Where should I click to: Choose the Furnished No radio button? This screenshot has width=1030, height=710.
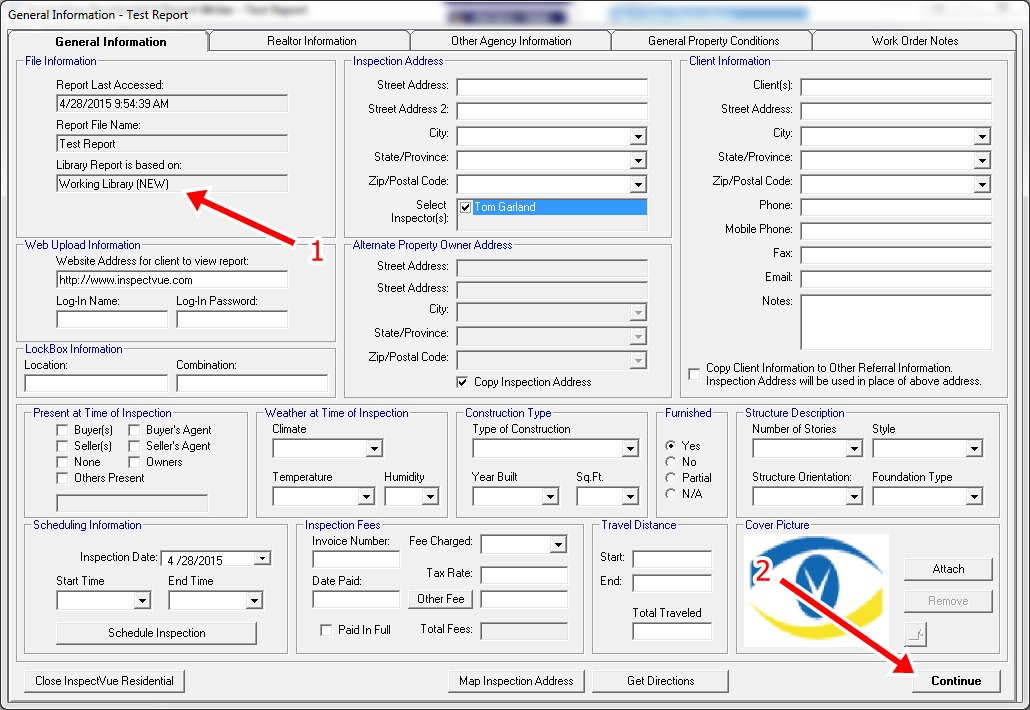click(671, 462)
